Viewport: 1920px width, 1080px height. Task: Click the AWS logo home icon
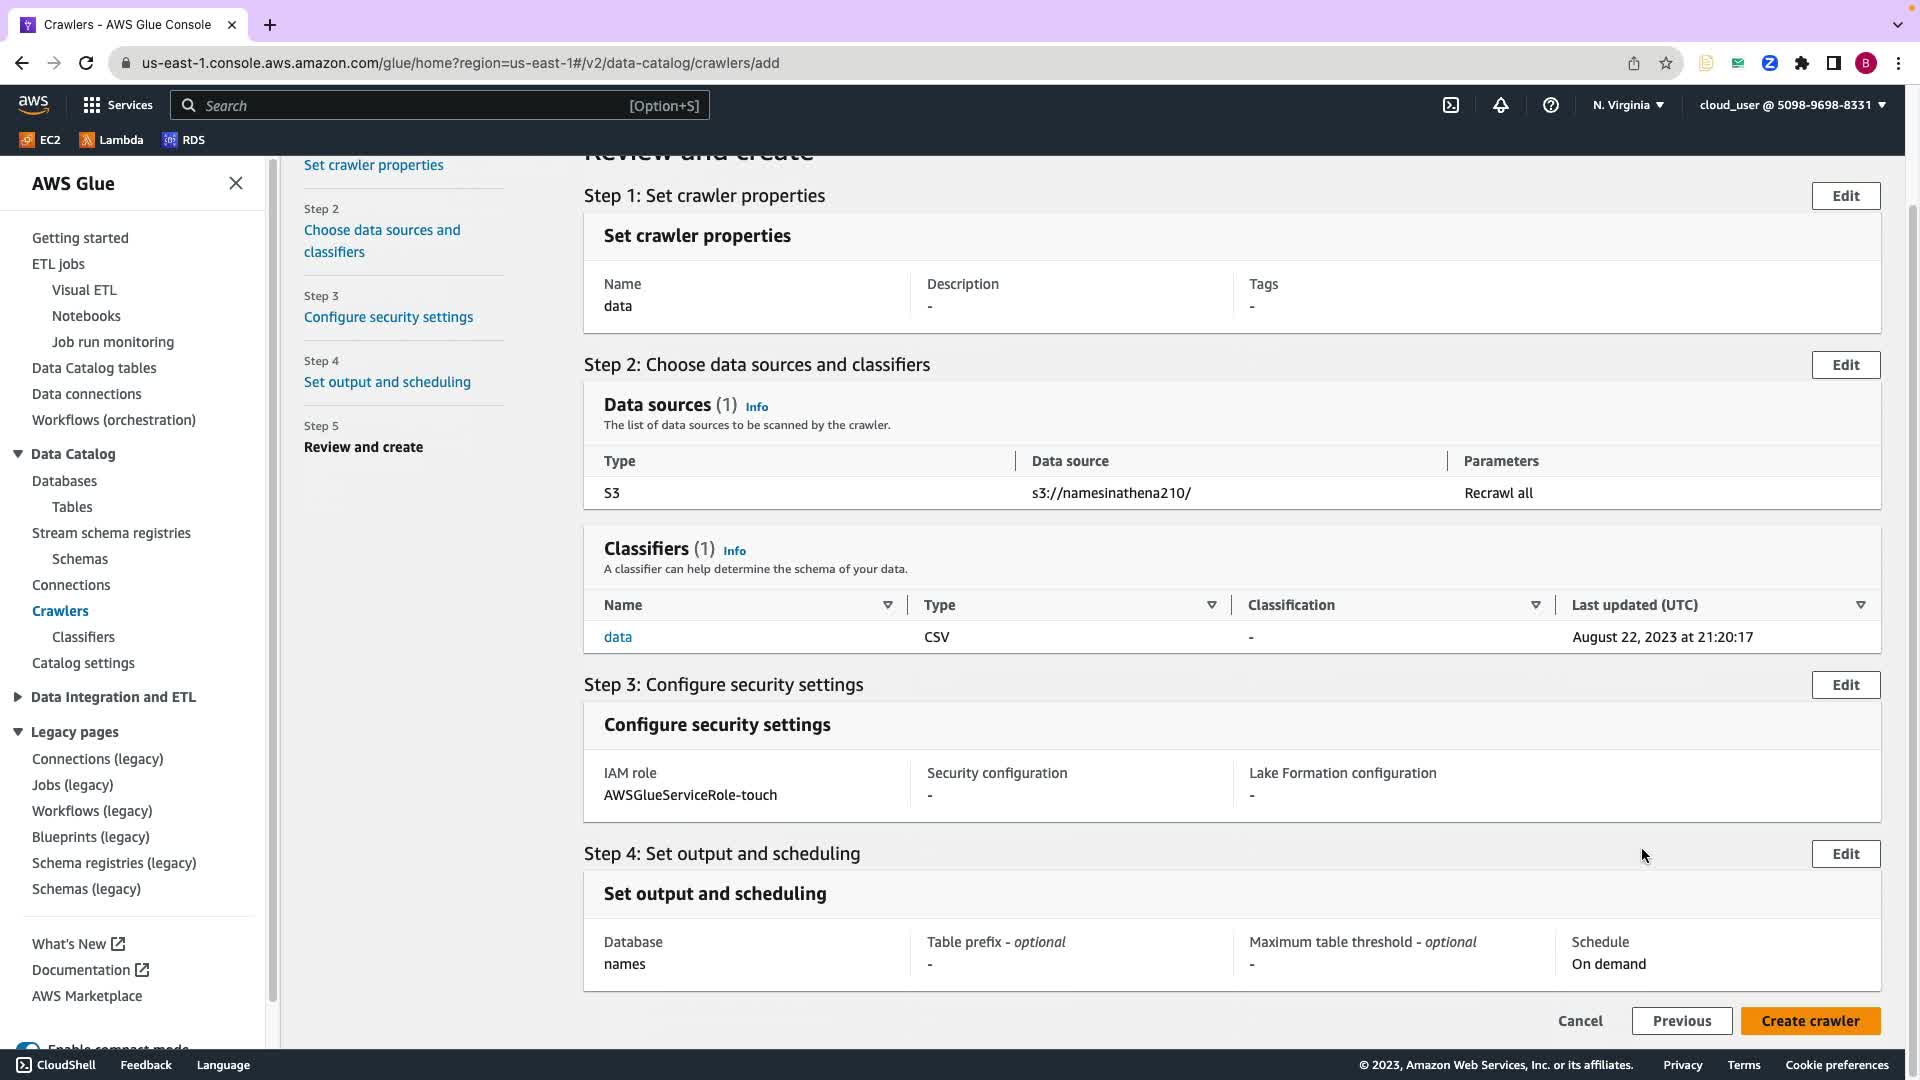[x=33, y=104]
